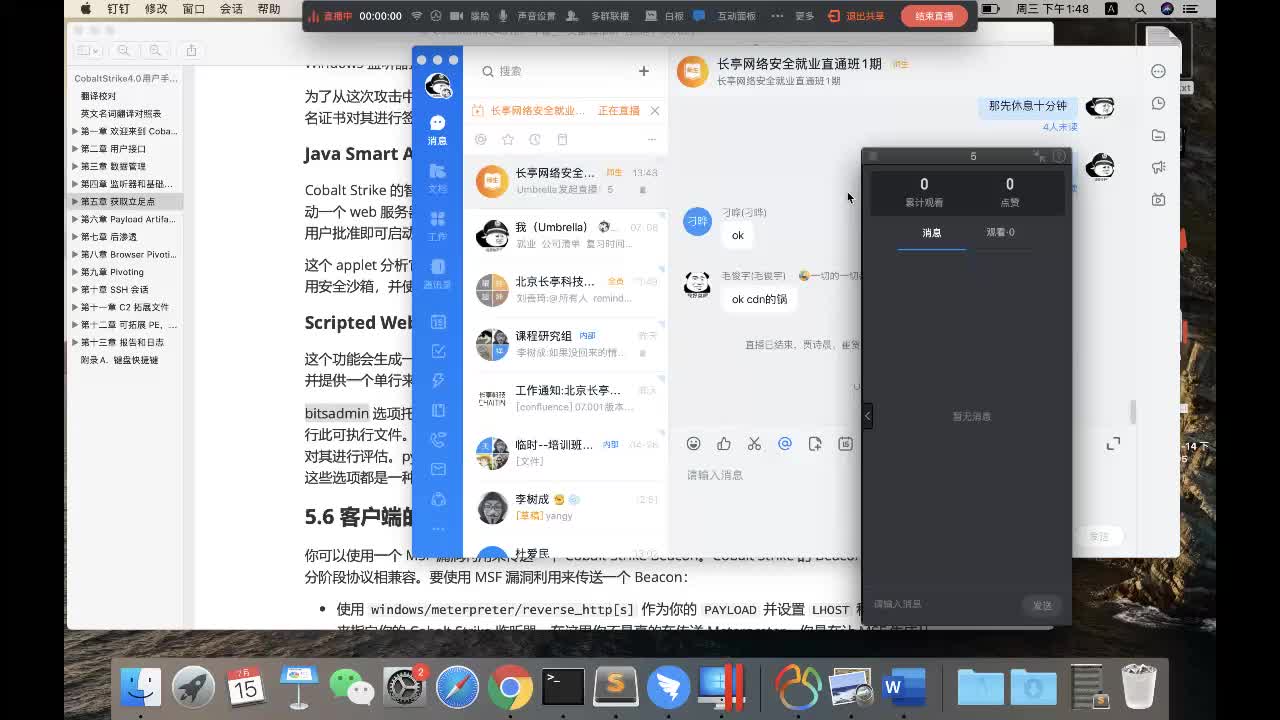Switch to the 消息 tab in live panel
The image size is (1280, 720).
pos(932,233)
